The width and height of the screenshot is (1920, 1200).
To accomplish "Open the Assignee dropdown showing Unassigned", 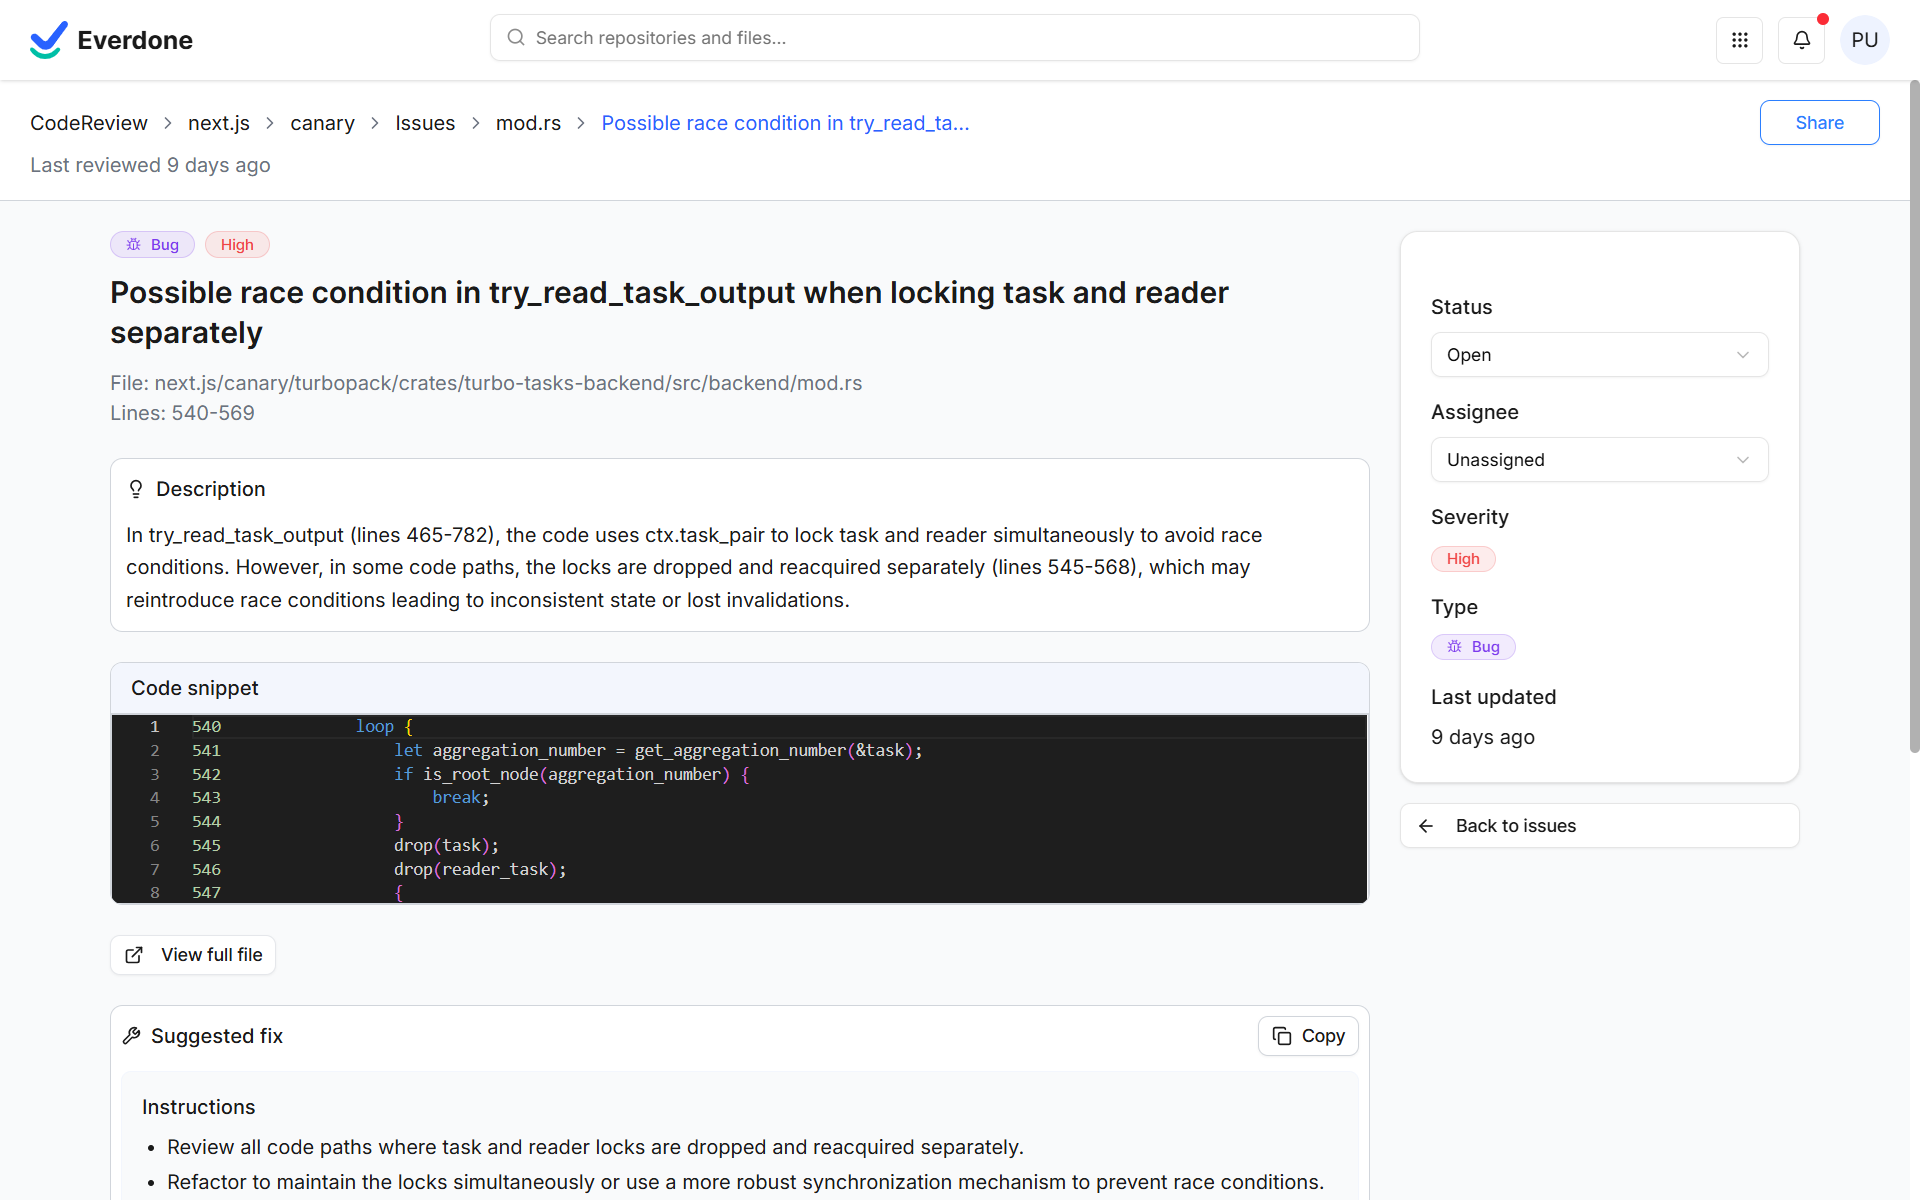I will point(1598,459).
